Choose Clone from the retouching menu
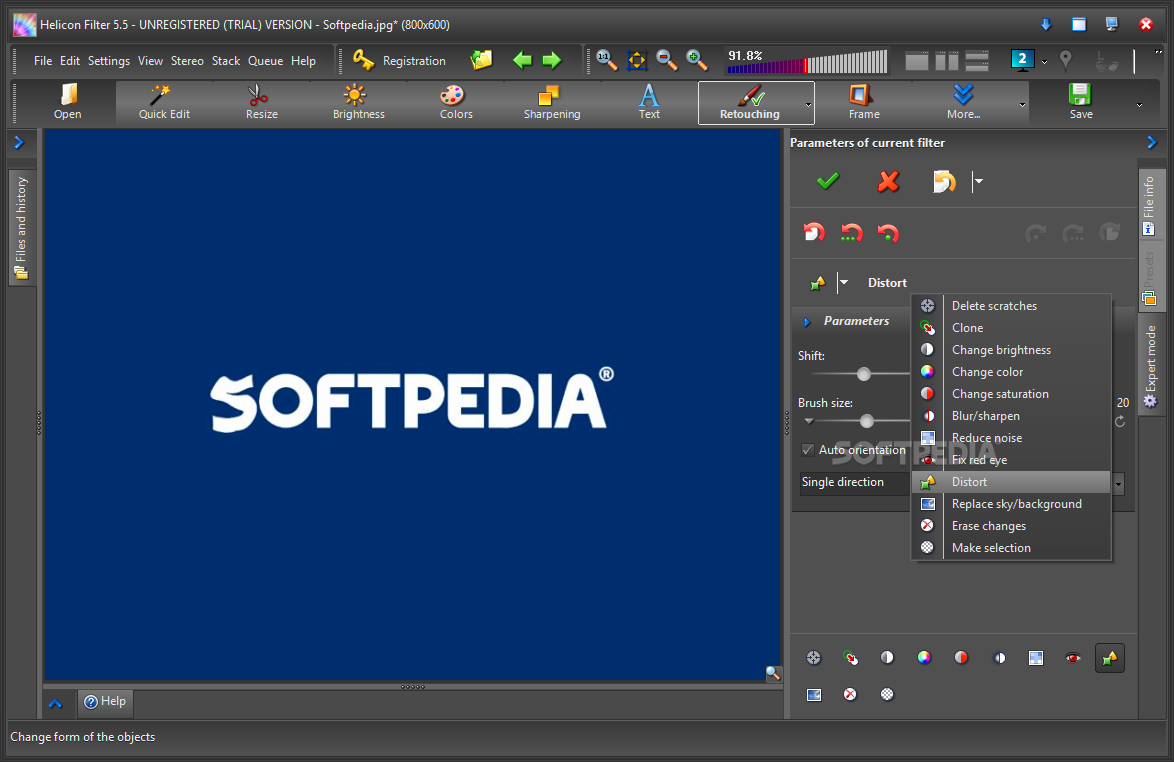Image resolution: width=1174 pixels, height=762 pixels. click(x=967, y=328)
